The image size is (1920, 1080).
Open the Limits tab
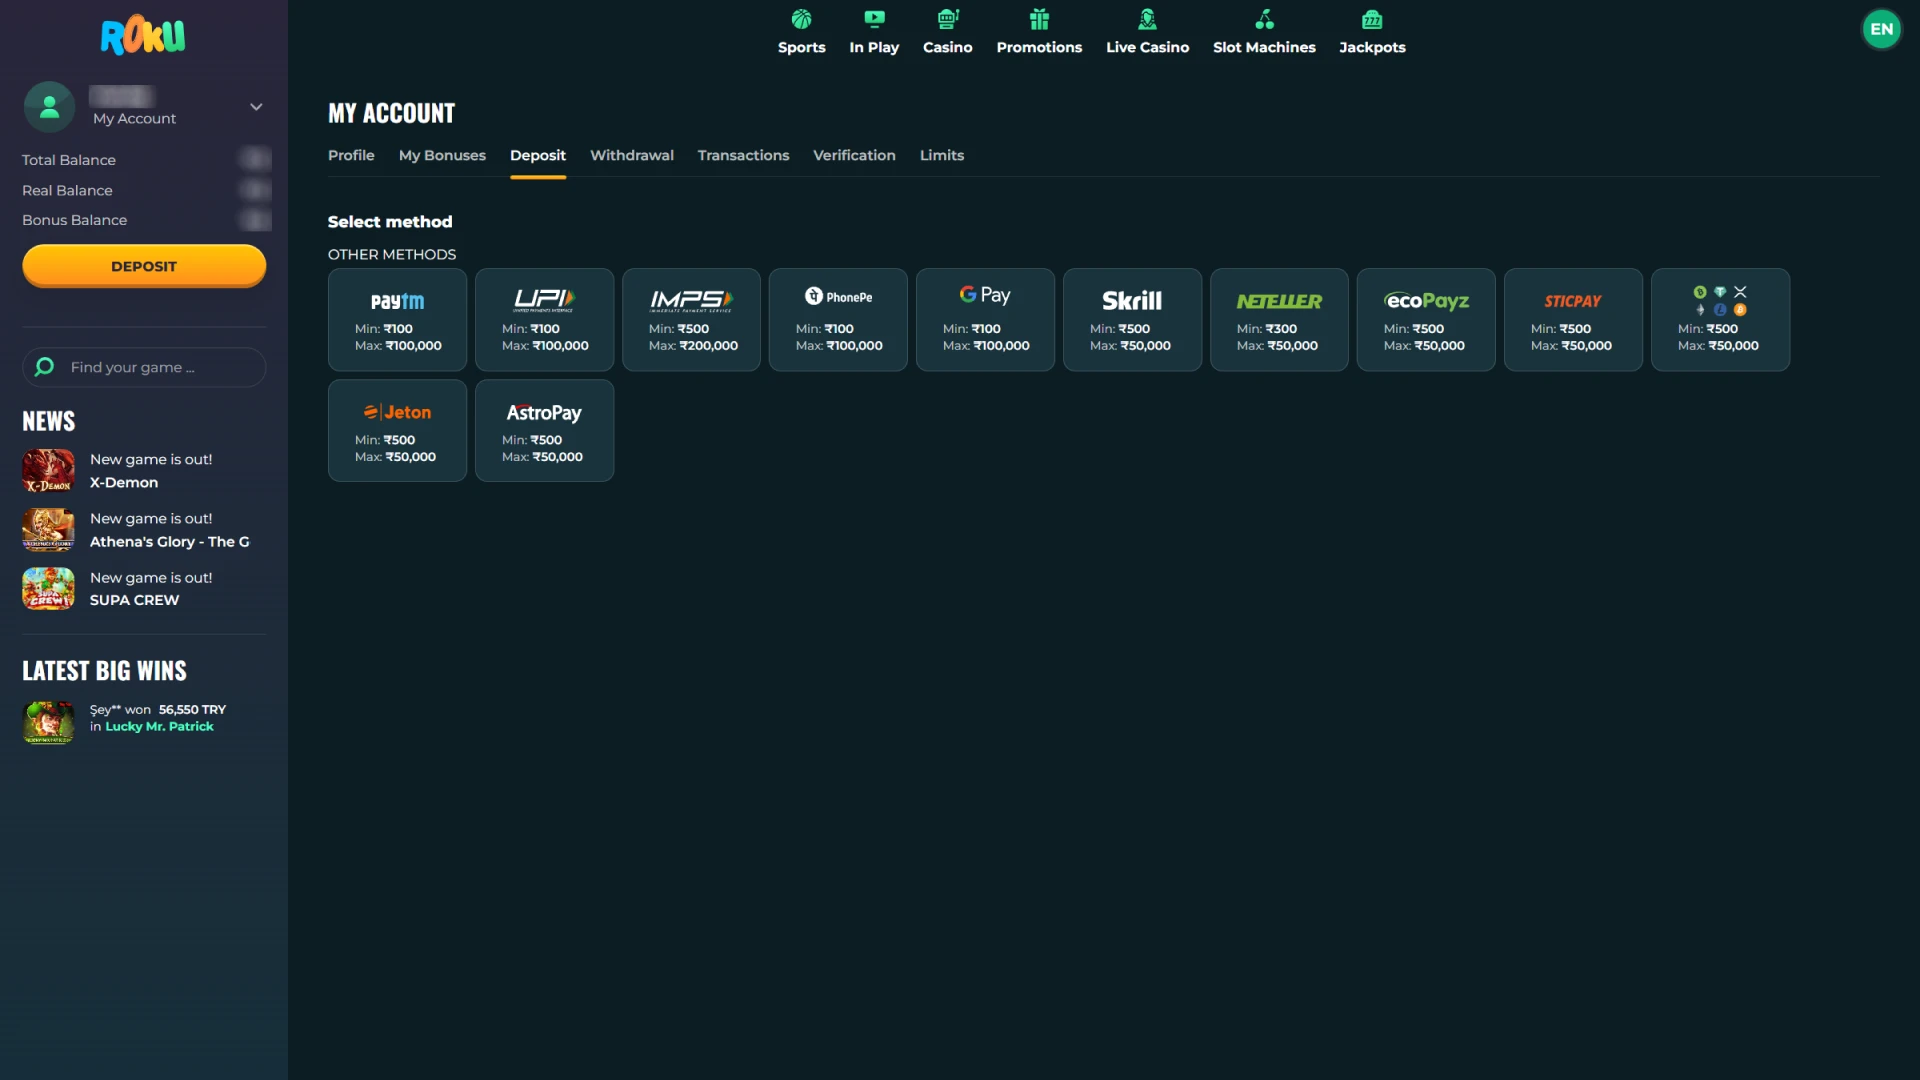[942, 155]
